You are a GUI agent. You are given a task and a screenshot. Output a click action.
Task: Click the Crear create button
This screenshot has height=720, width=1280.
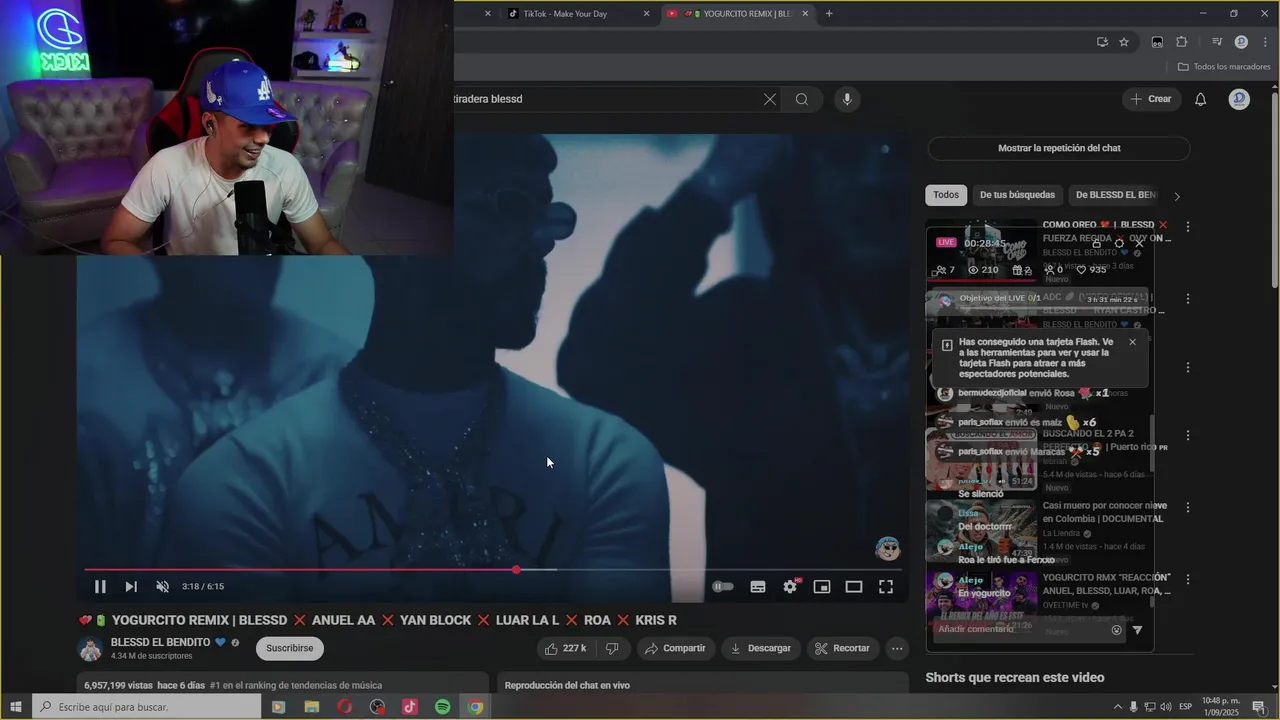pyautogui.click(x=1151, y=99)
